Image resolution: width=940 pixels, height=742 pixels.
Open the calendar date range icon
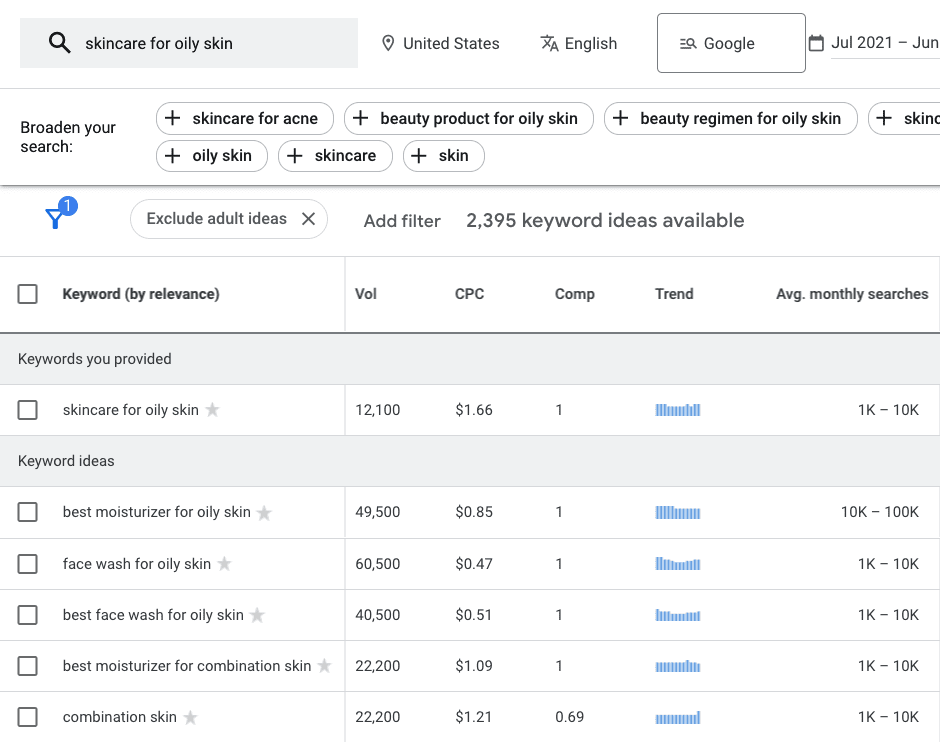coord(816,43)
